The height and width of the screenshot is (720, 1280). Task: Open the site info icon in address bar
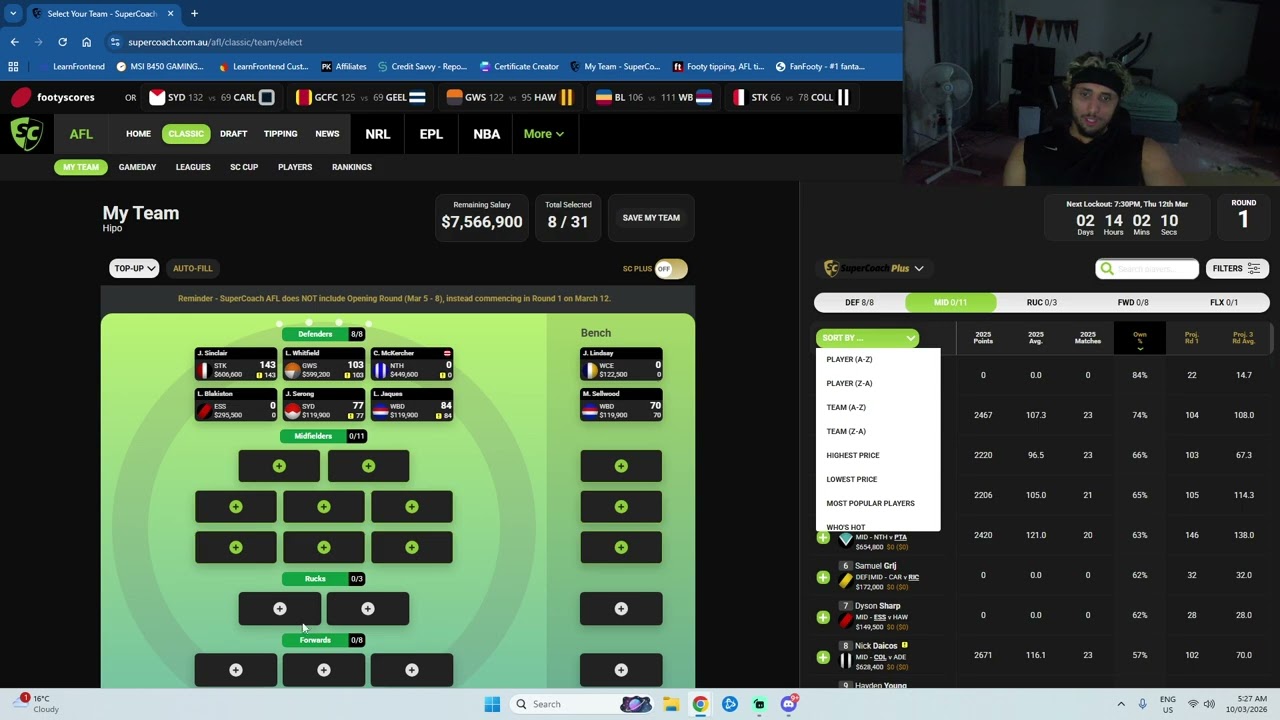point(115,42)
